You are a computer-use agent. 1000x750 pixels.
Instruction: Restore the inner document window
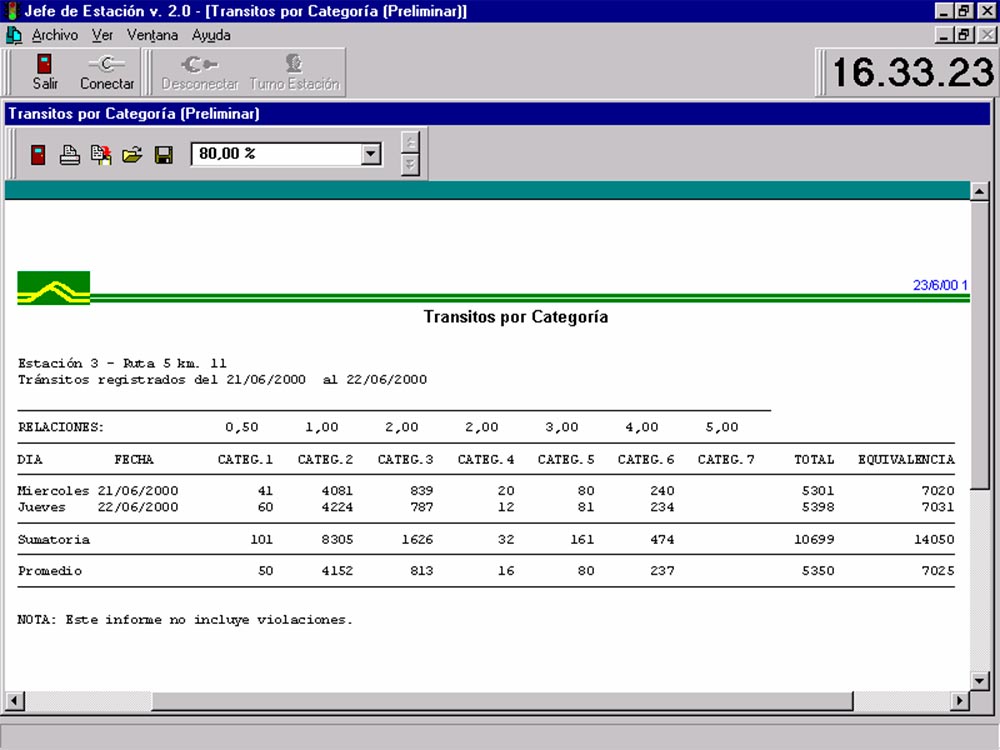click(x=964, y=35)
